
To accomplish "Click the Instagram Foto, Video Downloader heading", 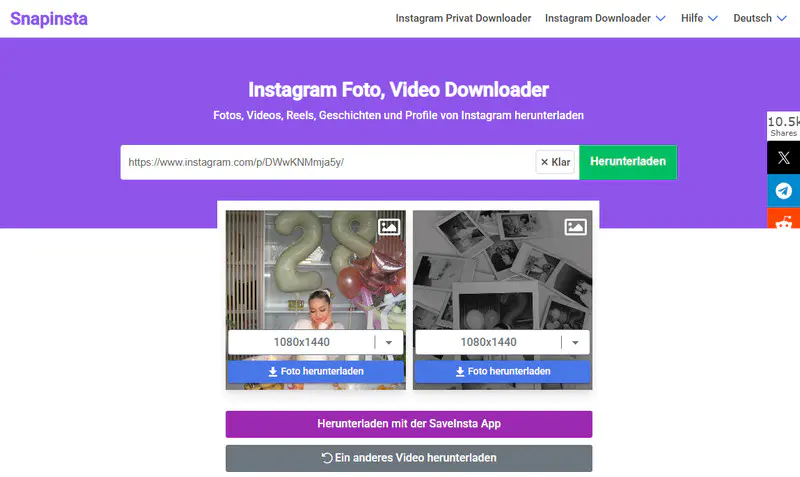I will click(398, 90).
